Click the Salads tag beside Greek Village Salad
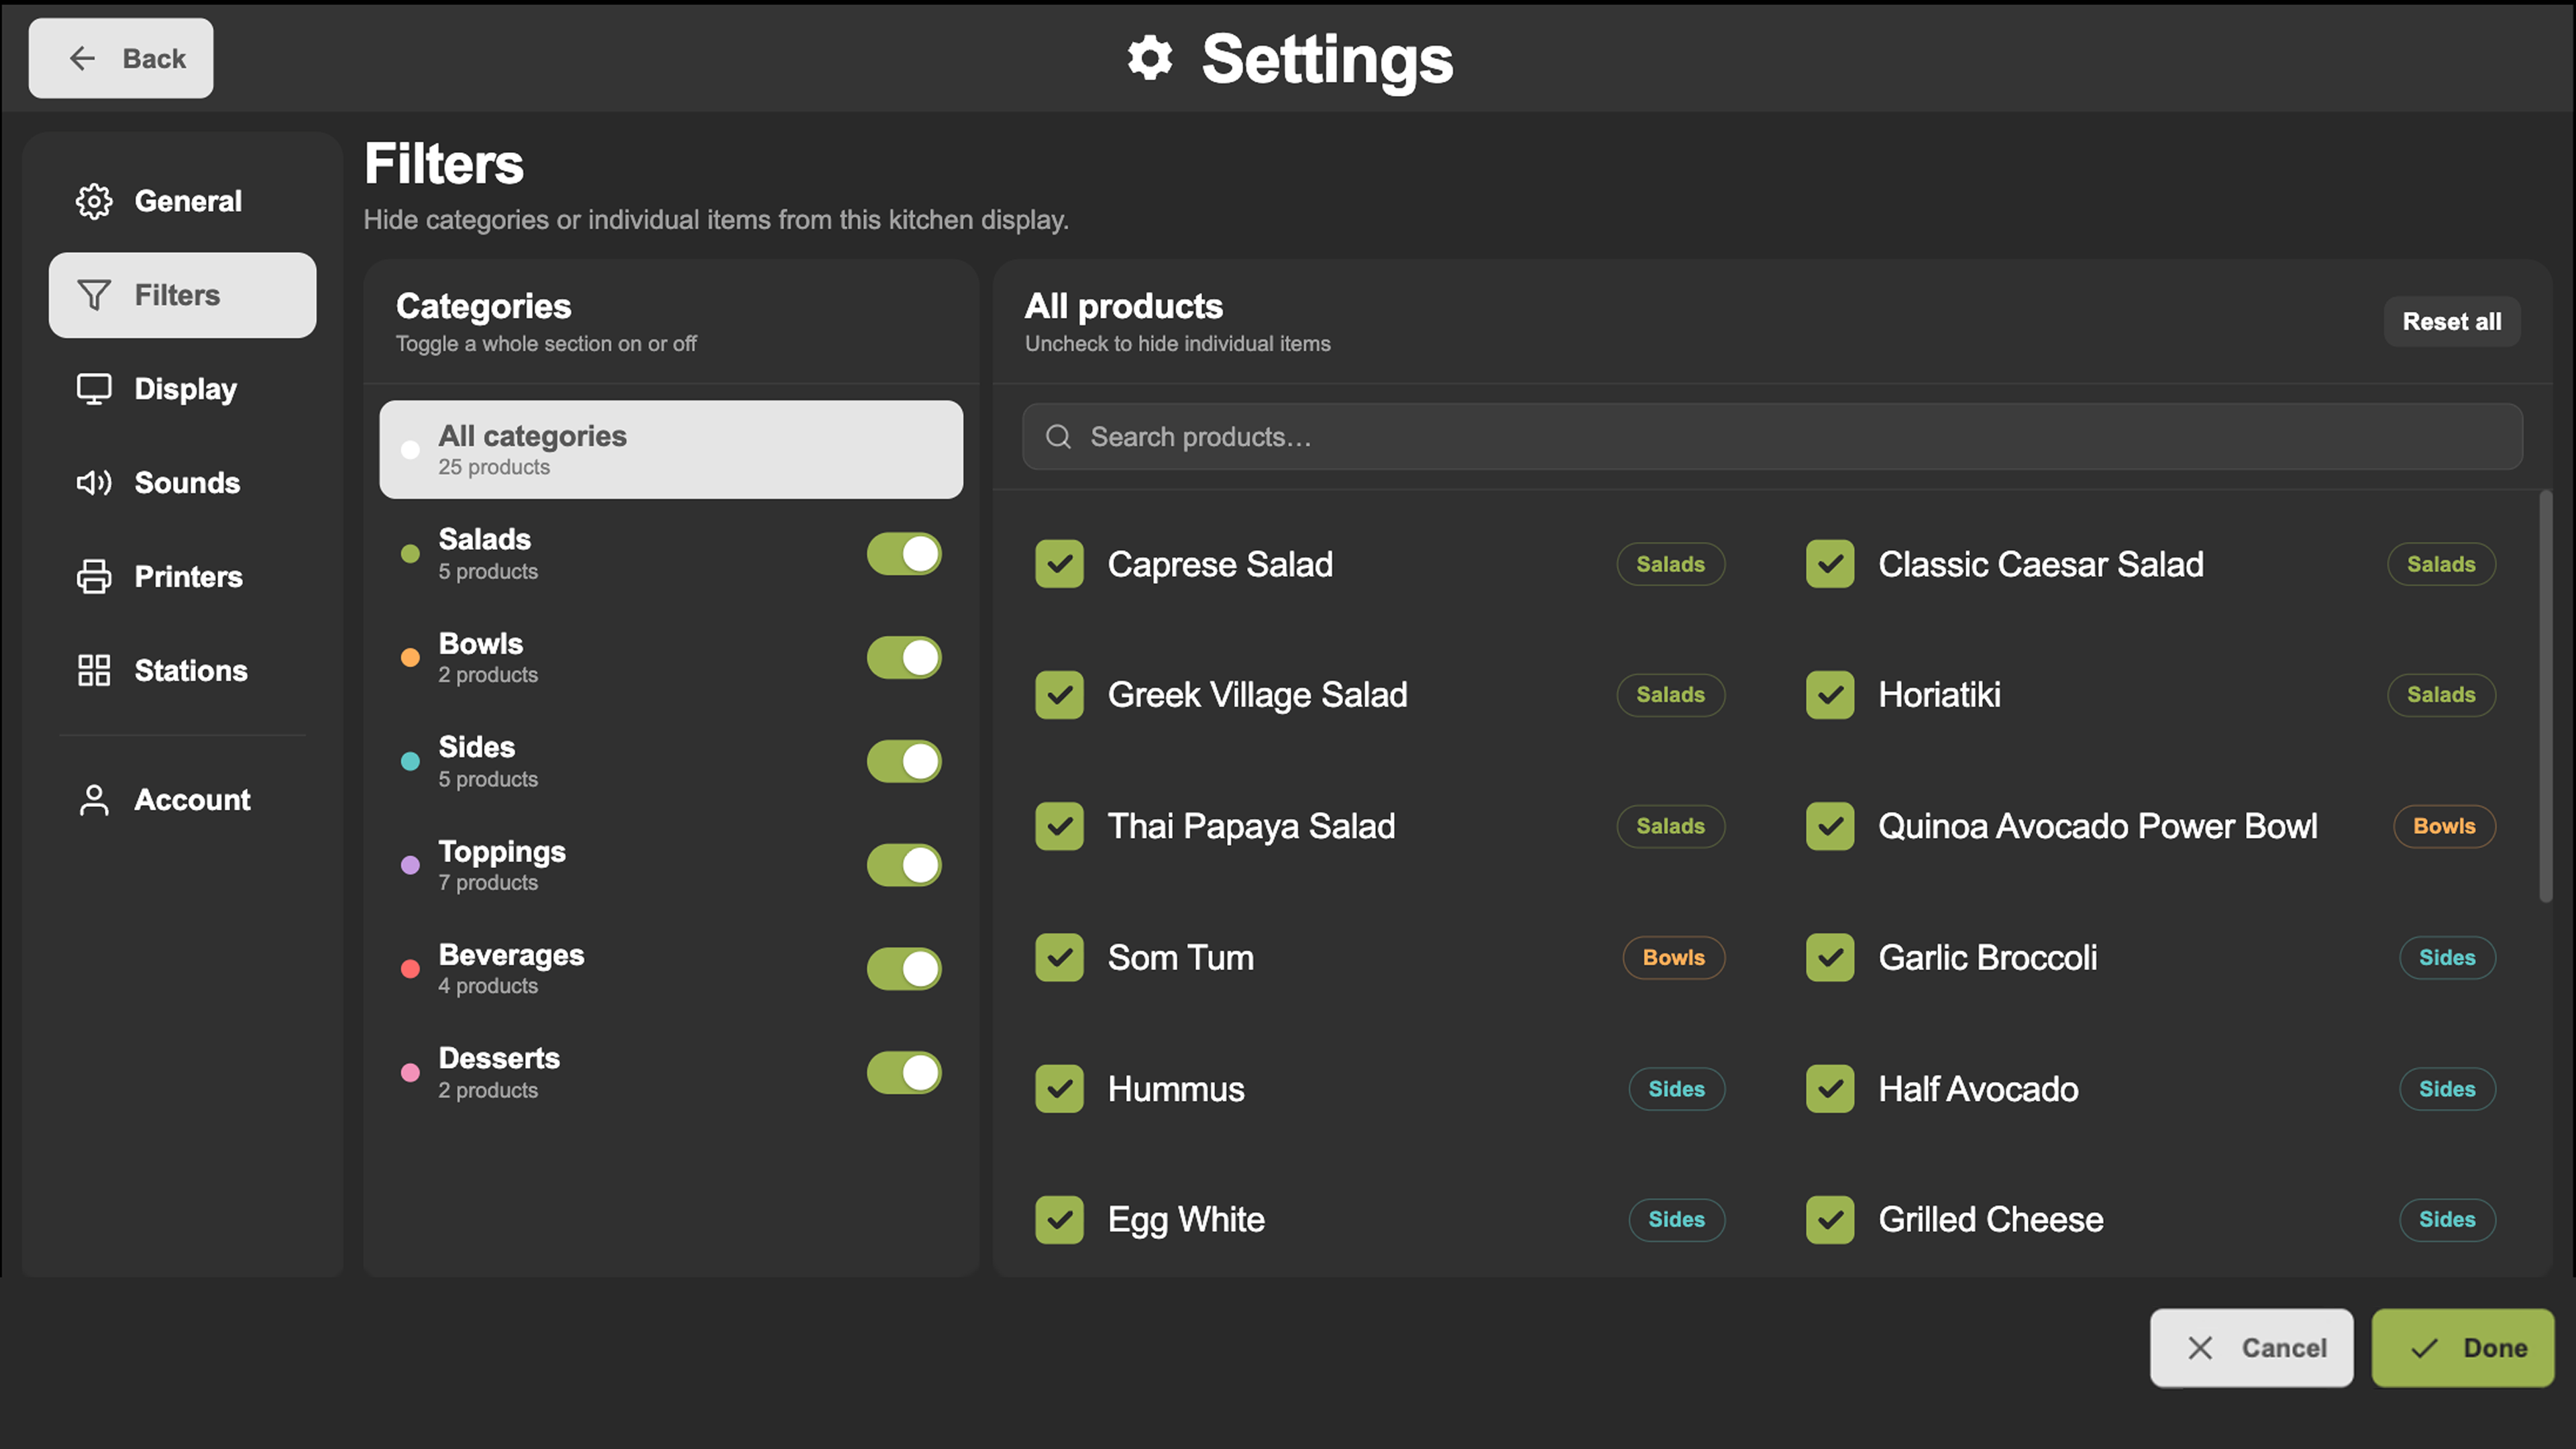 point(1671,695)
